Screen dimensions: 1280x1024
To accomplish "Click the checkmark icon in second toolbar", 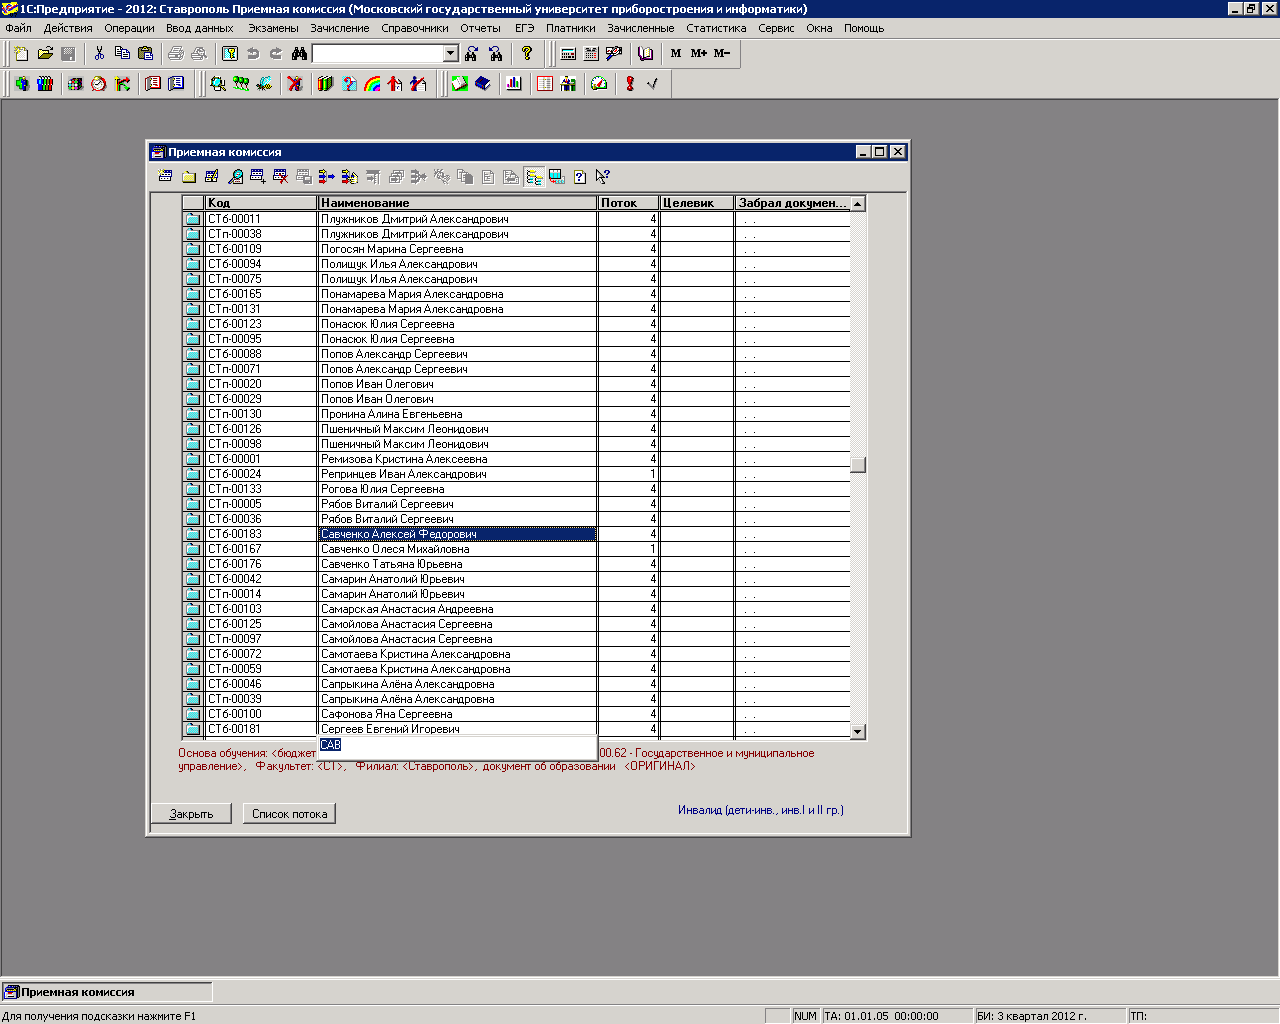I will pos(653,84).
